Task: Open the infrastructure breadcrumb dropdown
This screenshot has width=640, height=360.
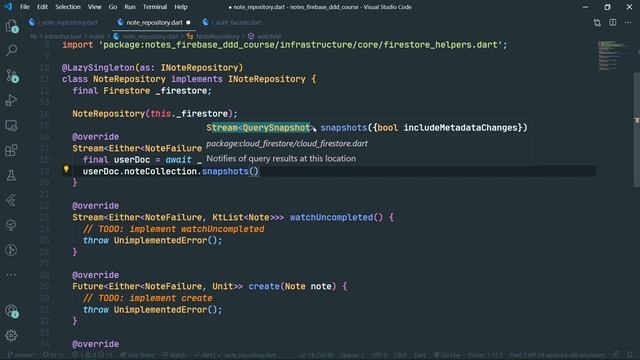Action: (x=63, y=36)
